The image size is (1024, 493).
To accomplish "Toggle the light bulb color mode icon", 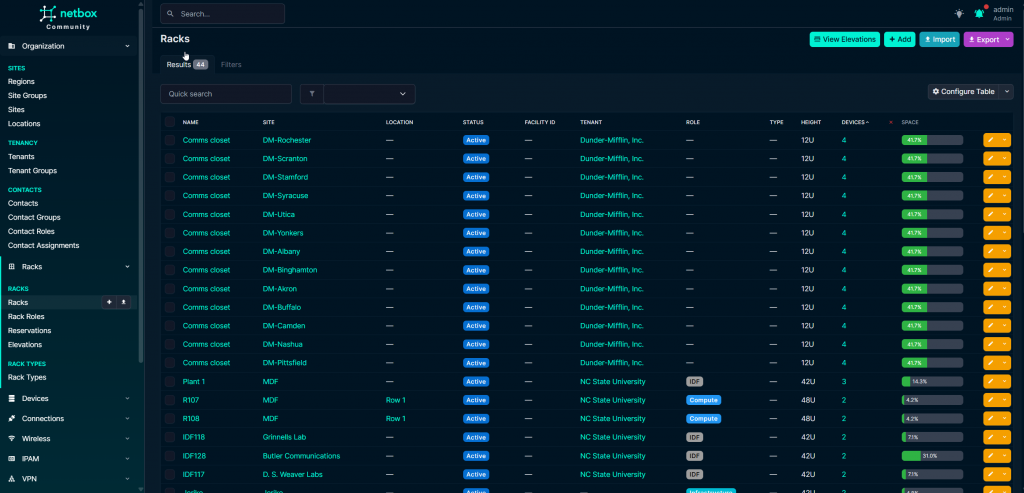I will [959, 13].
